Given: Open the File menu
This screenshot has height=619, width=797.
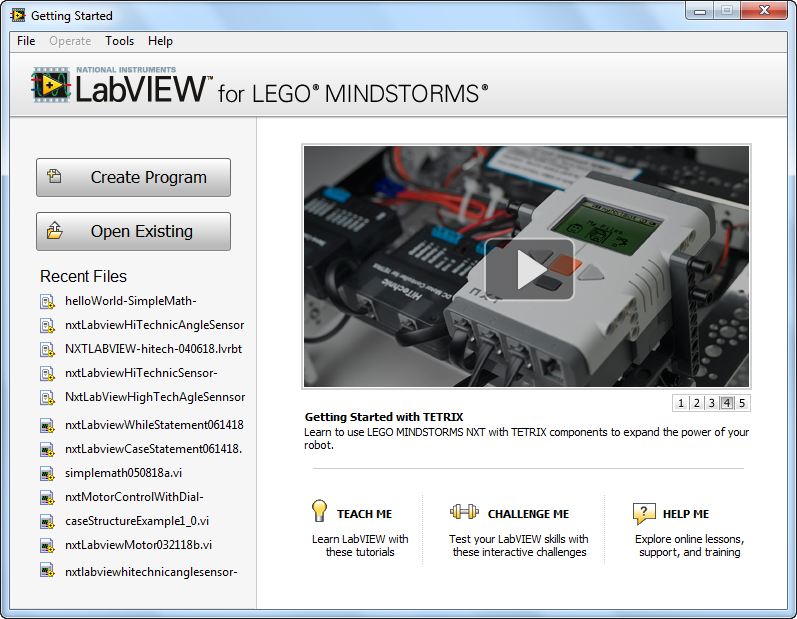Looking at the screenshot, I should [26, 41].
